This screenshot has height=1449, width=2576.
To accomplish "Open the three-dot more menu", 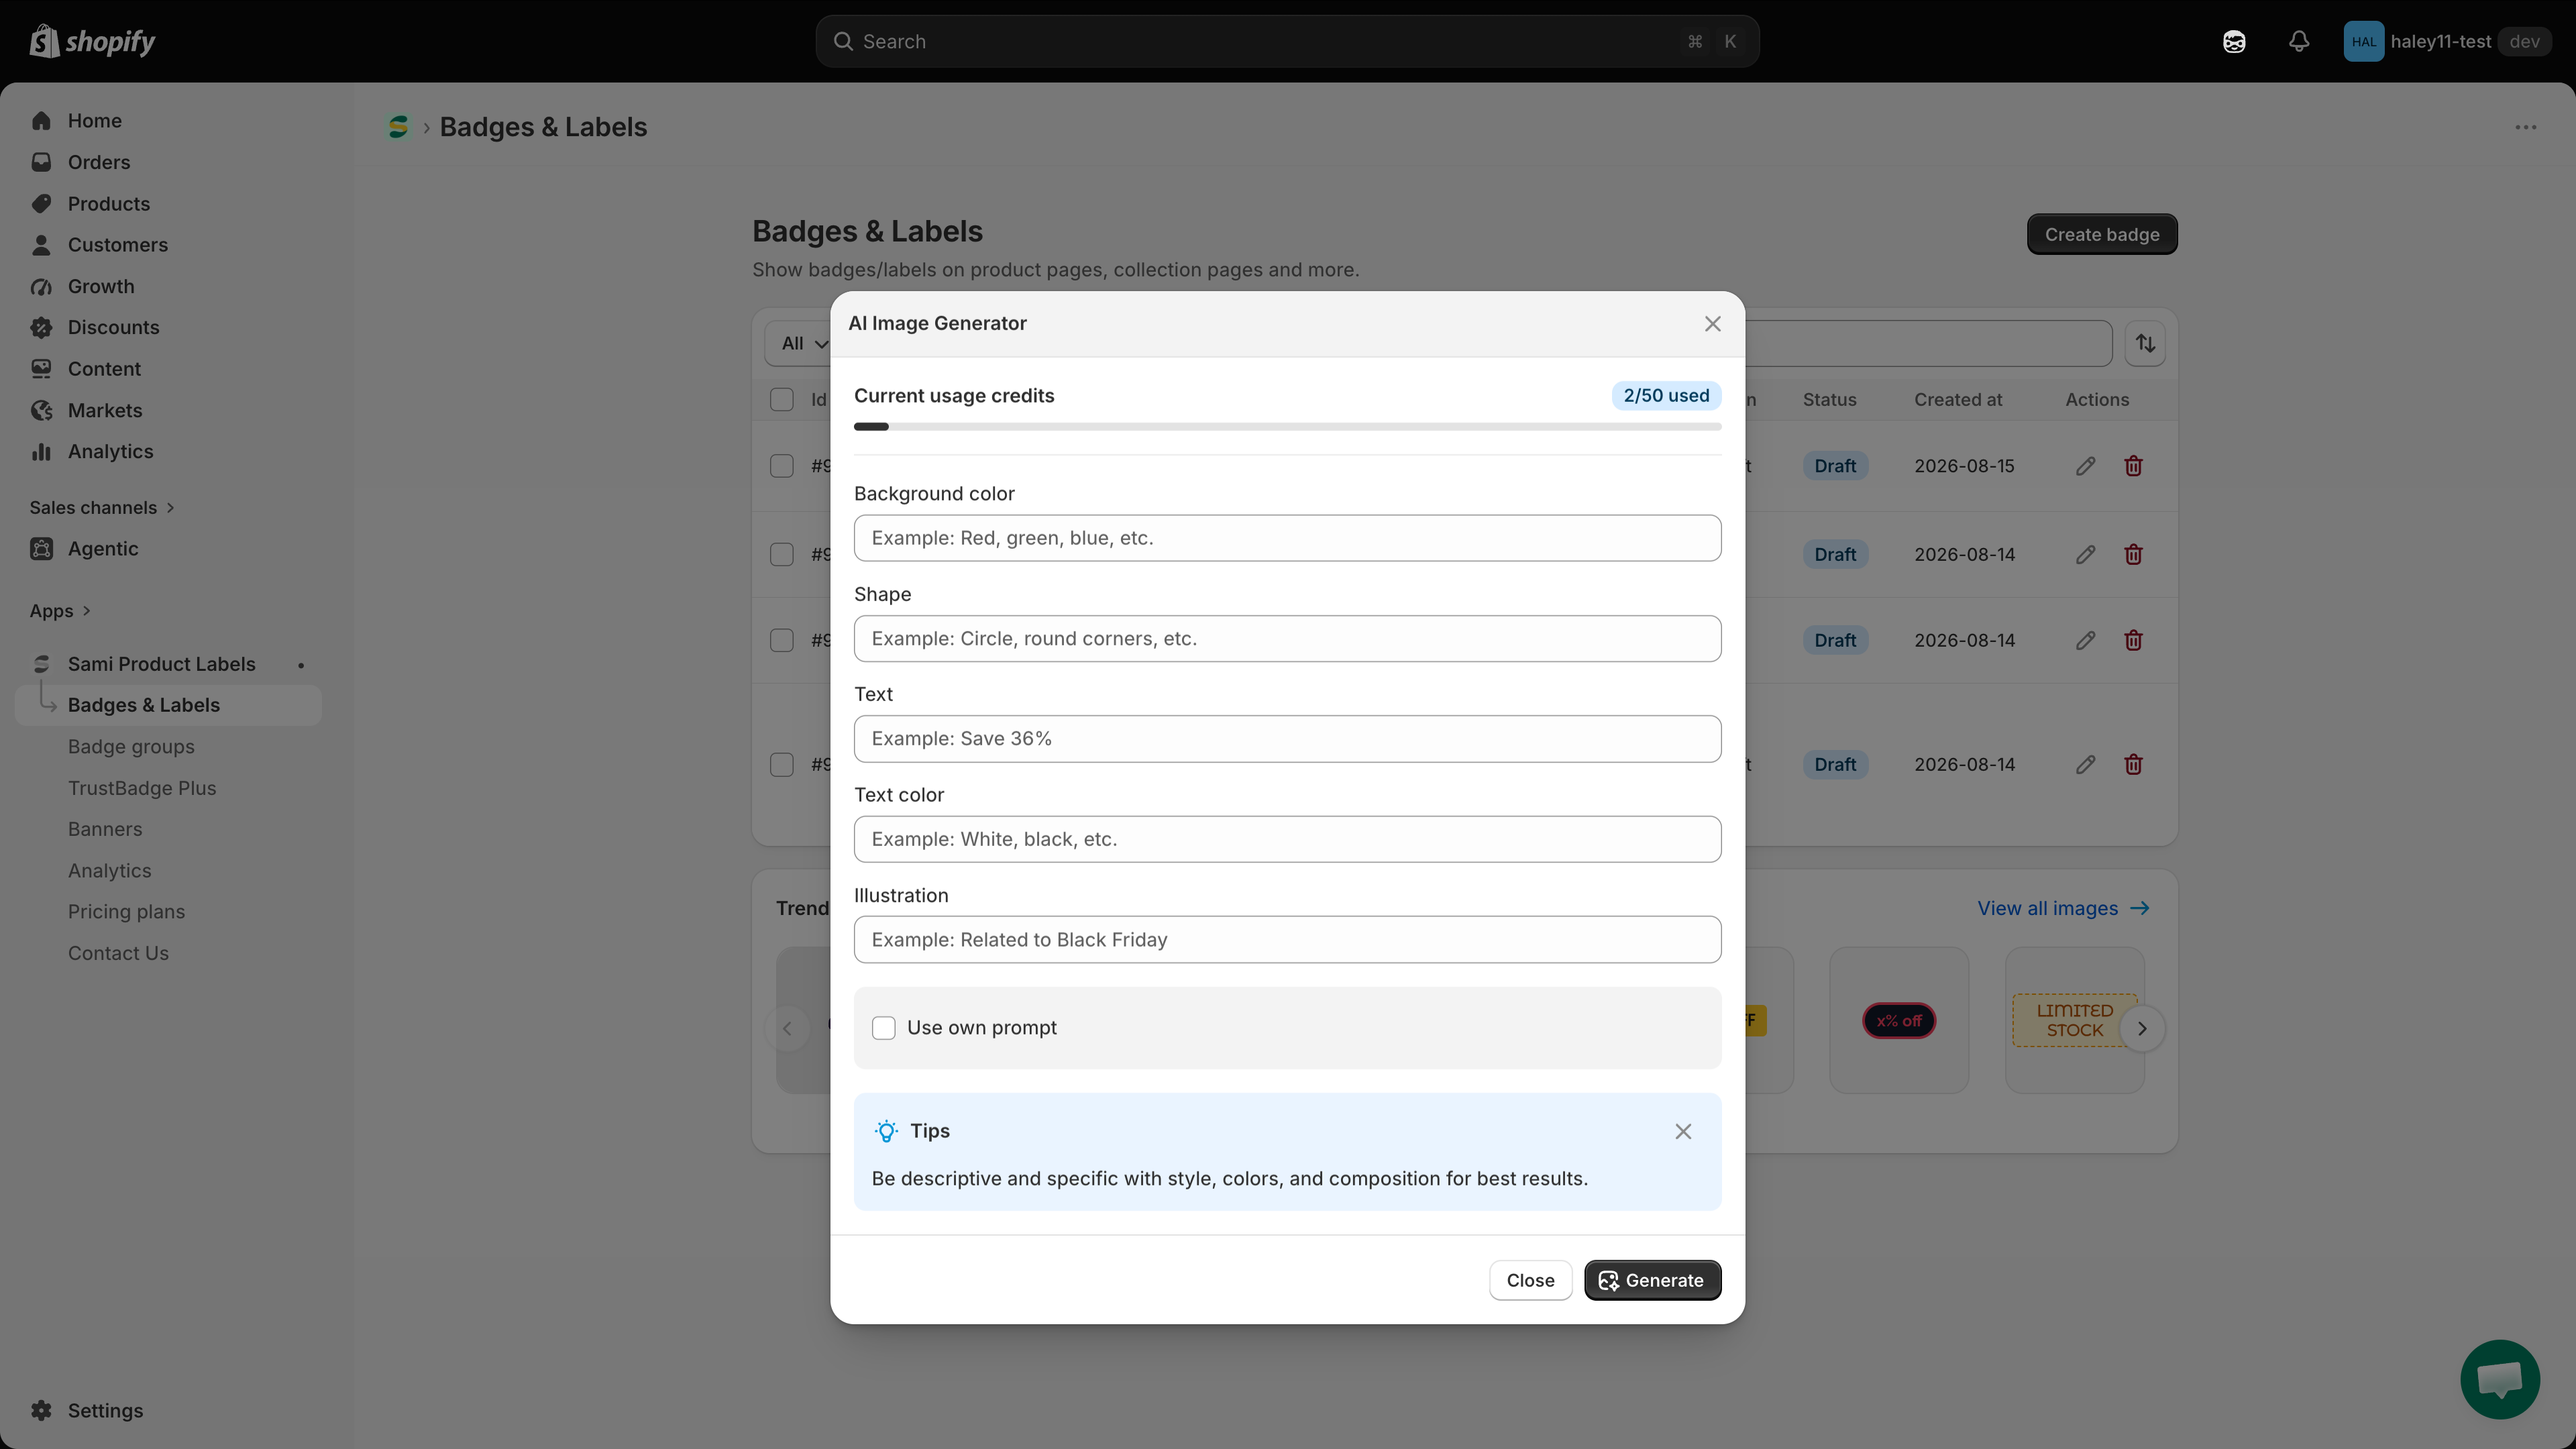I will pyautogui.click(x=2525, y=127).
